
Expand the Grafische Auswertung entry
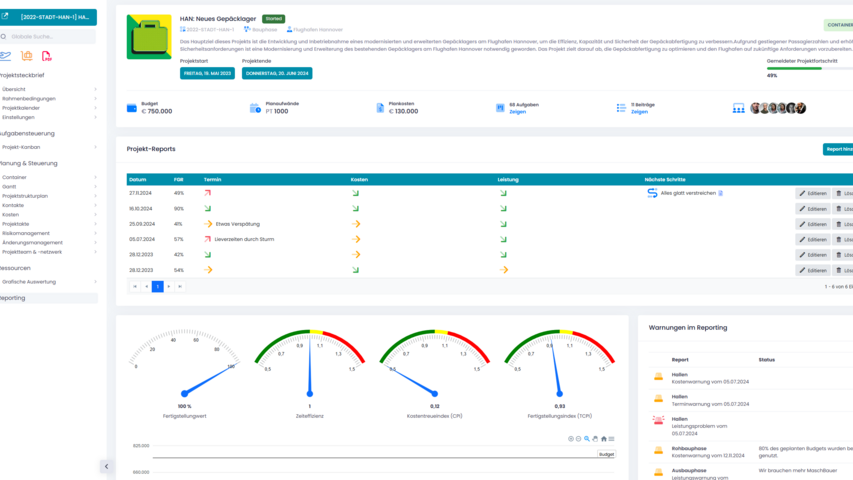coord(48,282)
